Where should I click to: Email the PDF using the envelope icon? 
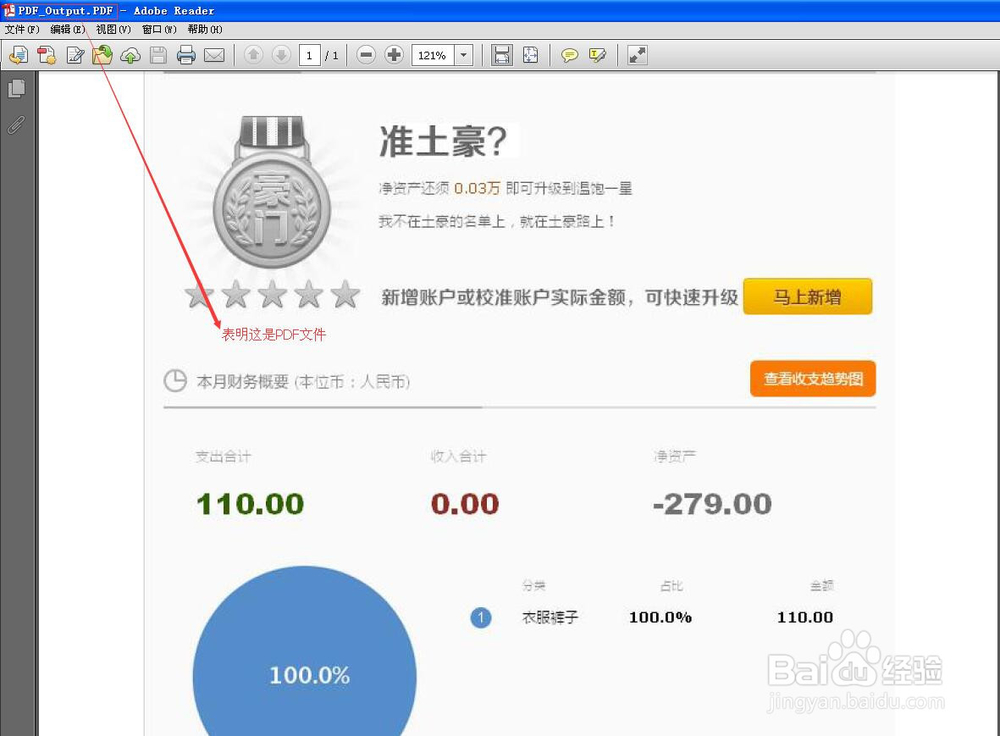pyautogui.click(x=214, y=55)
